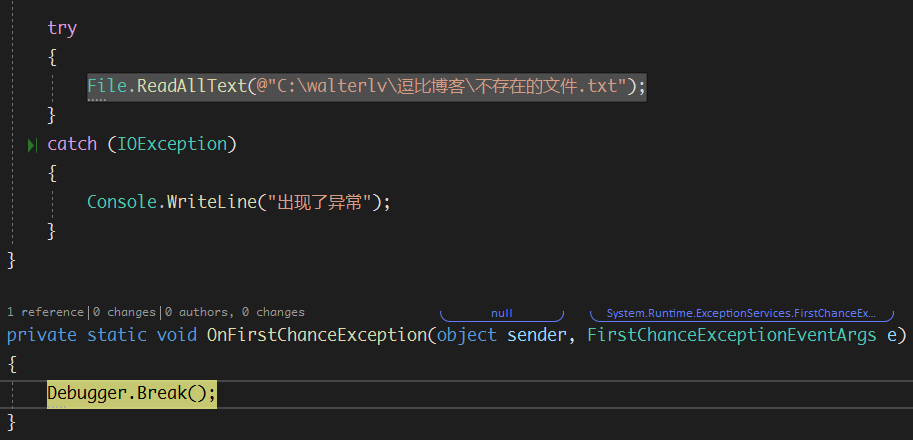
Task: Click the OnFirstChanceException method name
Action: tap(316, 334)
